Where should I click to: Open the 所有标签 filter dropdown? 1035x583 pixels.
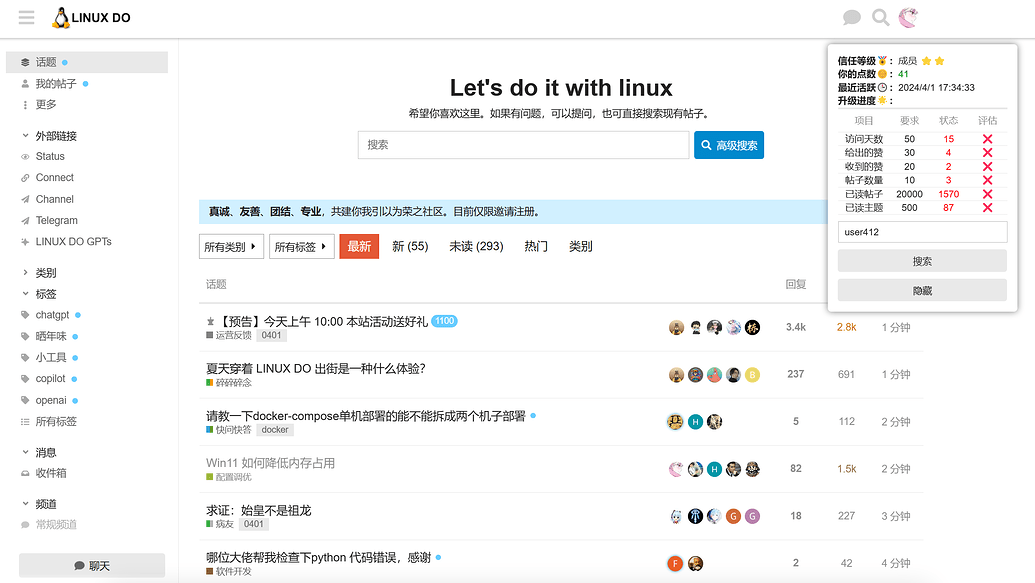point(302,246)
